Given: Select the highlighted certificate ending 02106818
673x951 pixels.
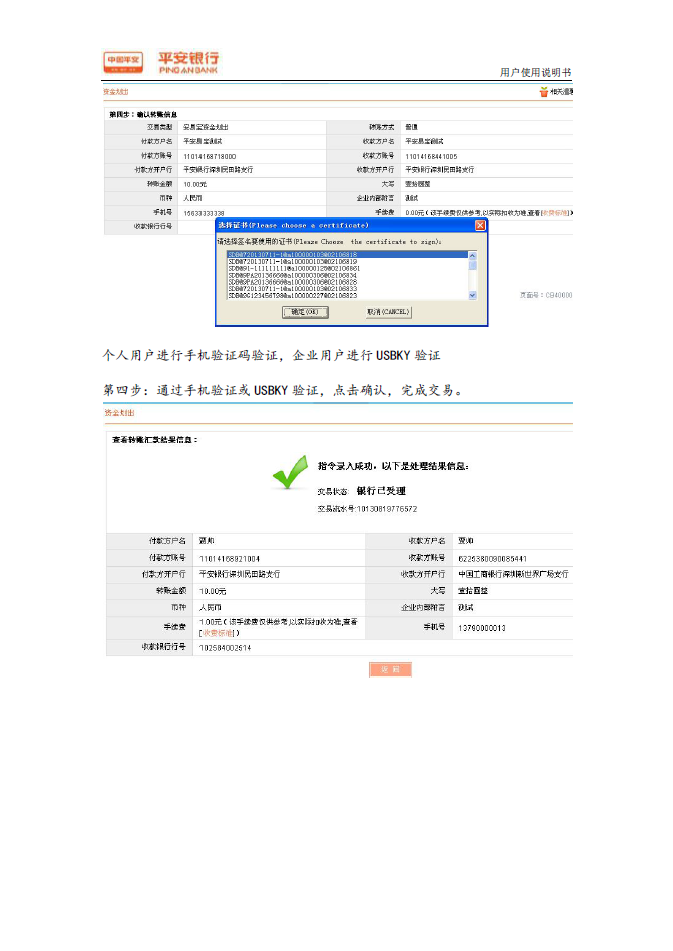Looking at the screenshot, I should coord(347,255).
